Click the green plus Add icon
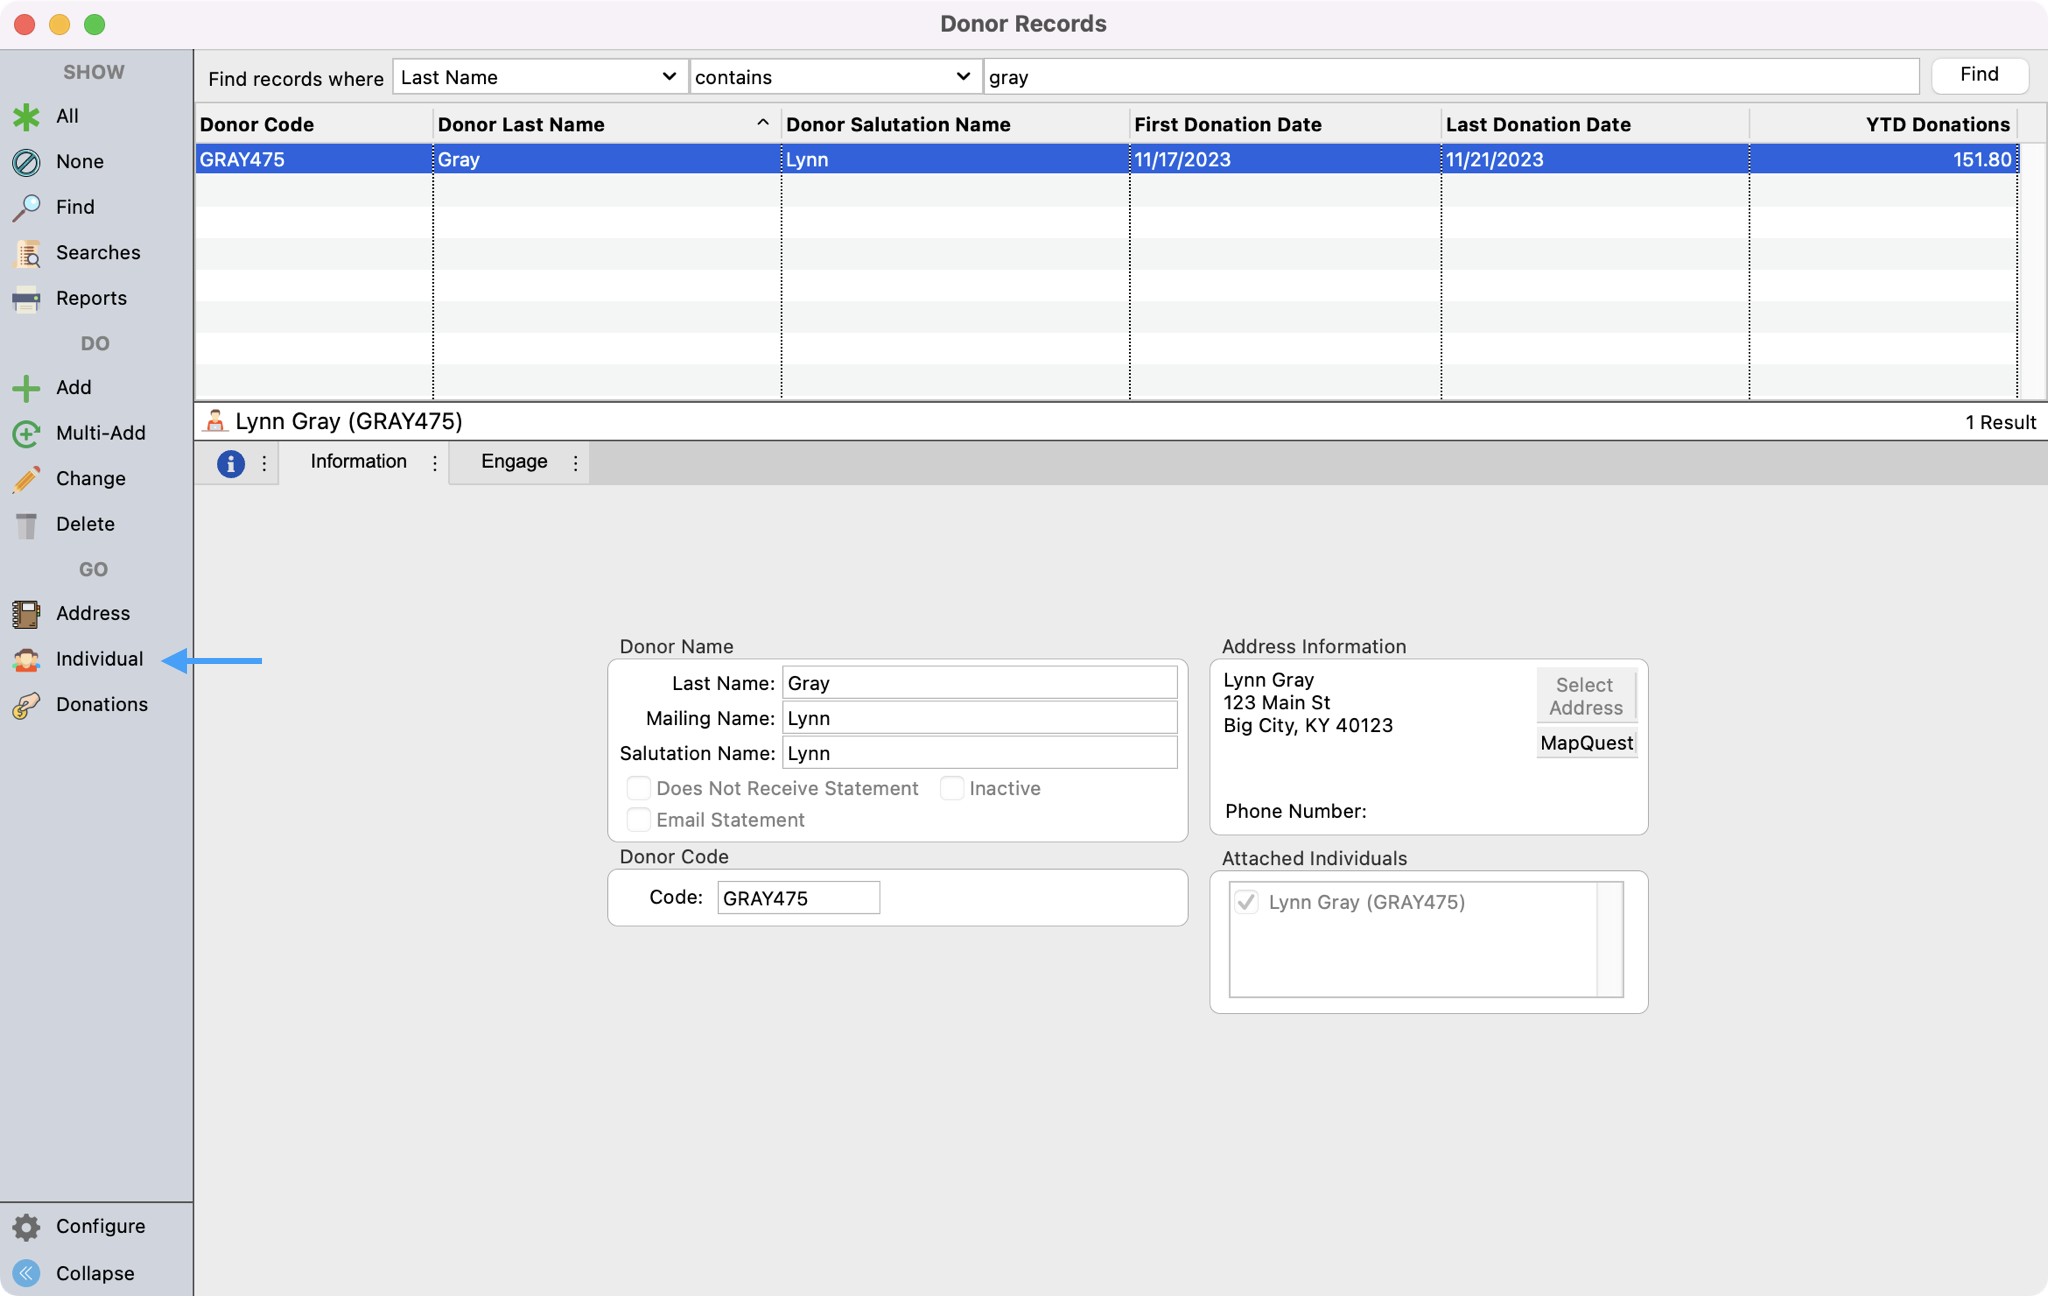Screen dimensions: 2048x1296 click(26, 388)
